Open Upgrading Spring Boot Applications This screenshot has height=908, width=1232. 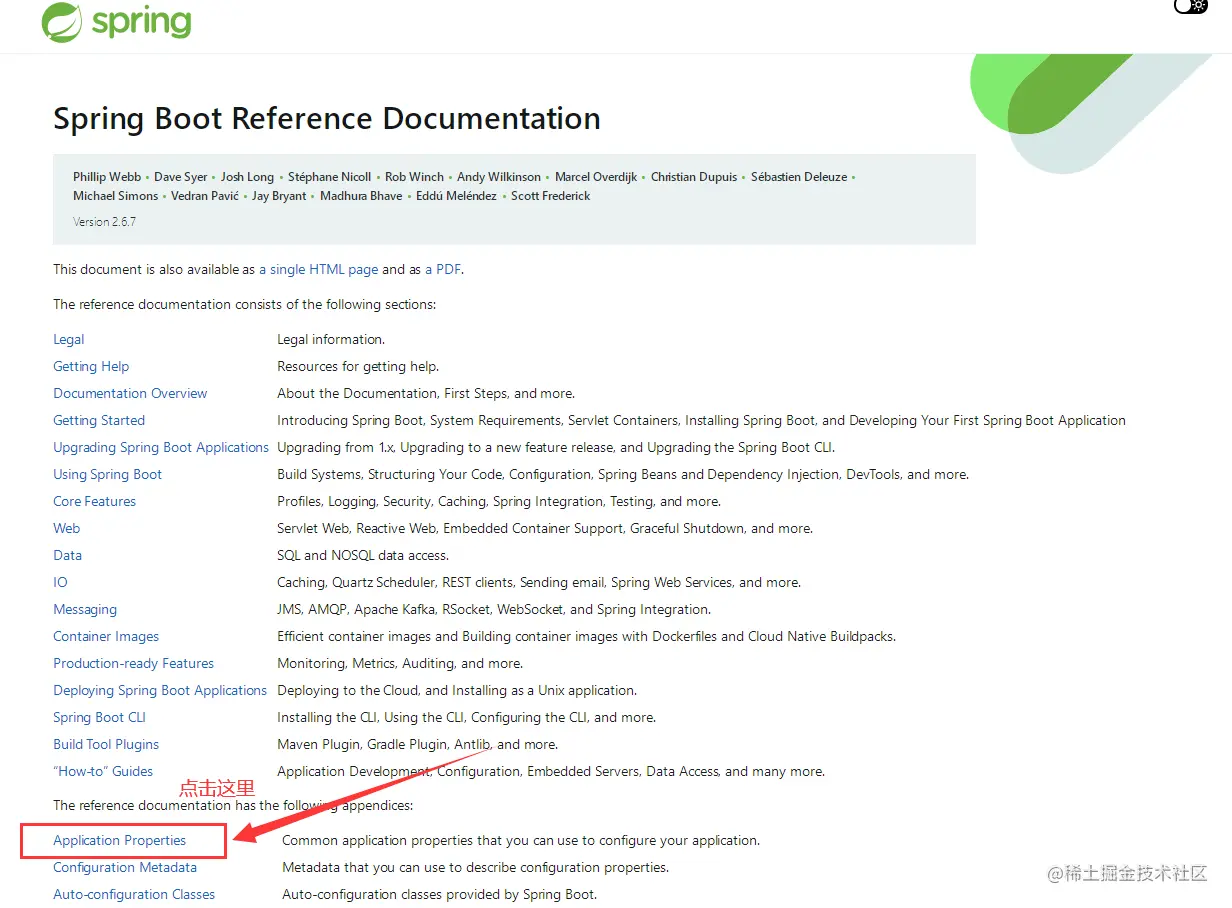(161, 448)
